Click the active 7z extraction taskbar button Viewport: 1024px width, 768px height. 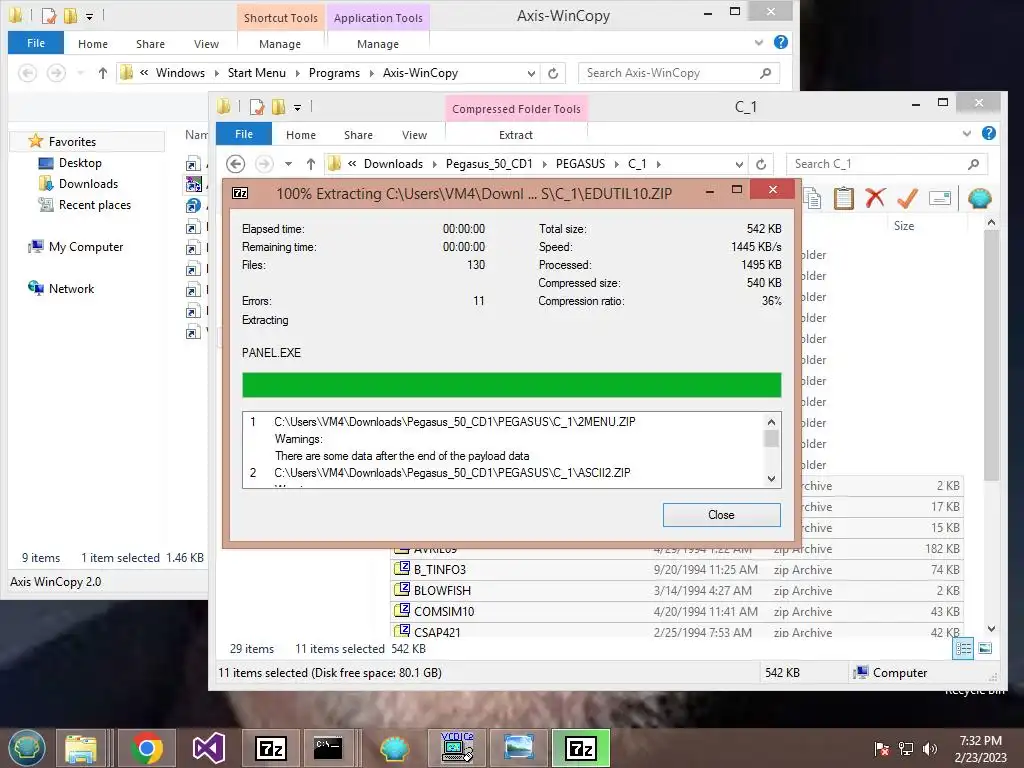point(581,748)
